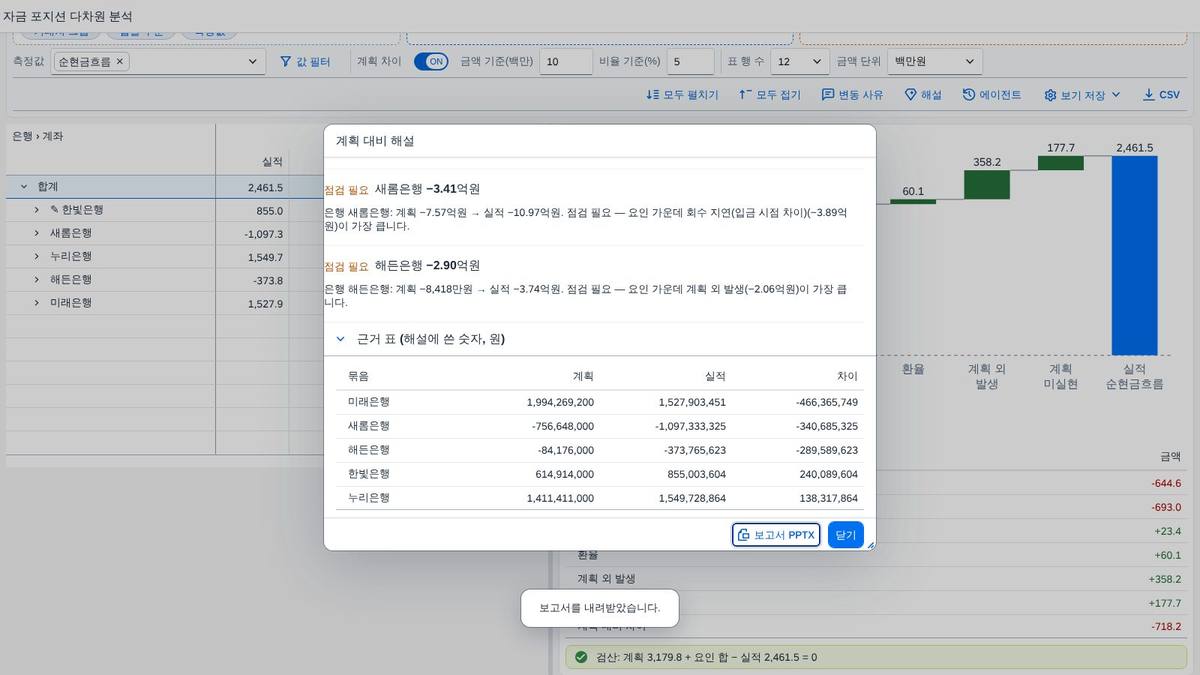Click the 값 필터 filter button
Screen dimensions: 1200x675
pos(304,62)
